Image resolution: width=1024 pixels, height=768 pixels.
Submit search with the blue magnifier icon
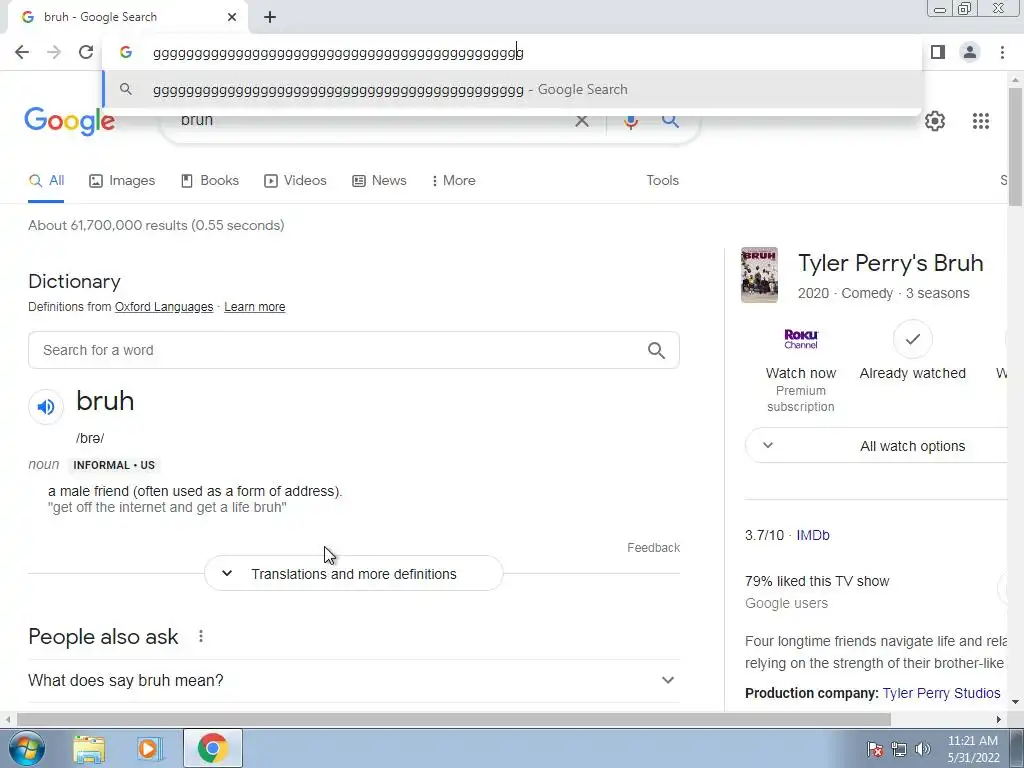point(670,121)
